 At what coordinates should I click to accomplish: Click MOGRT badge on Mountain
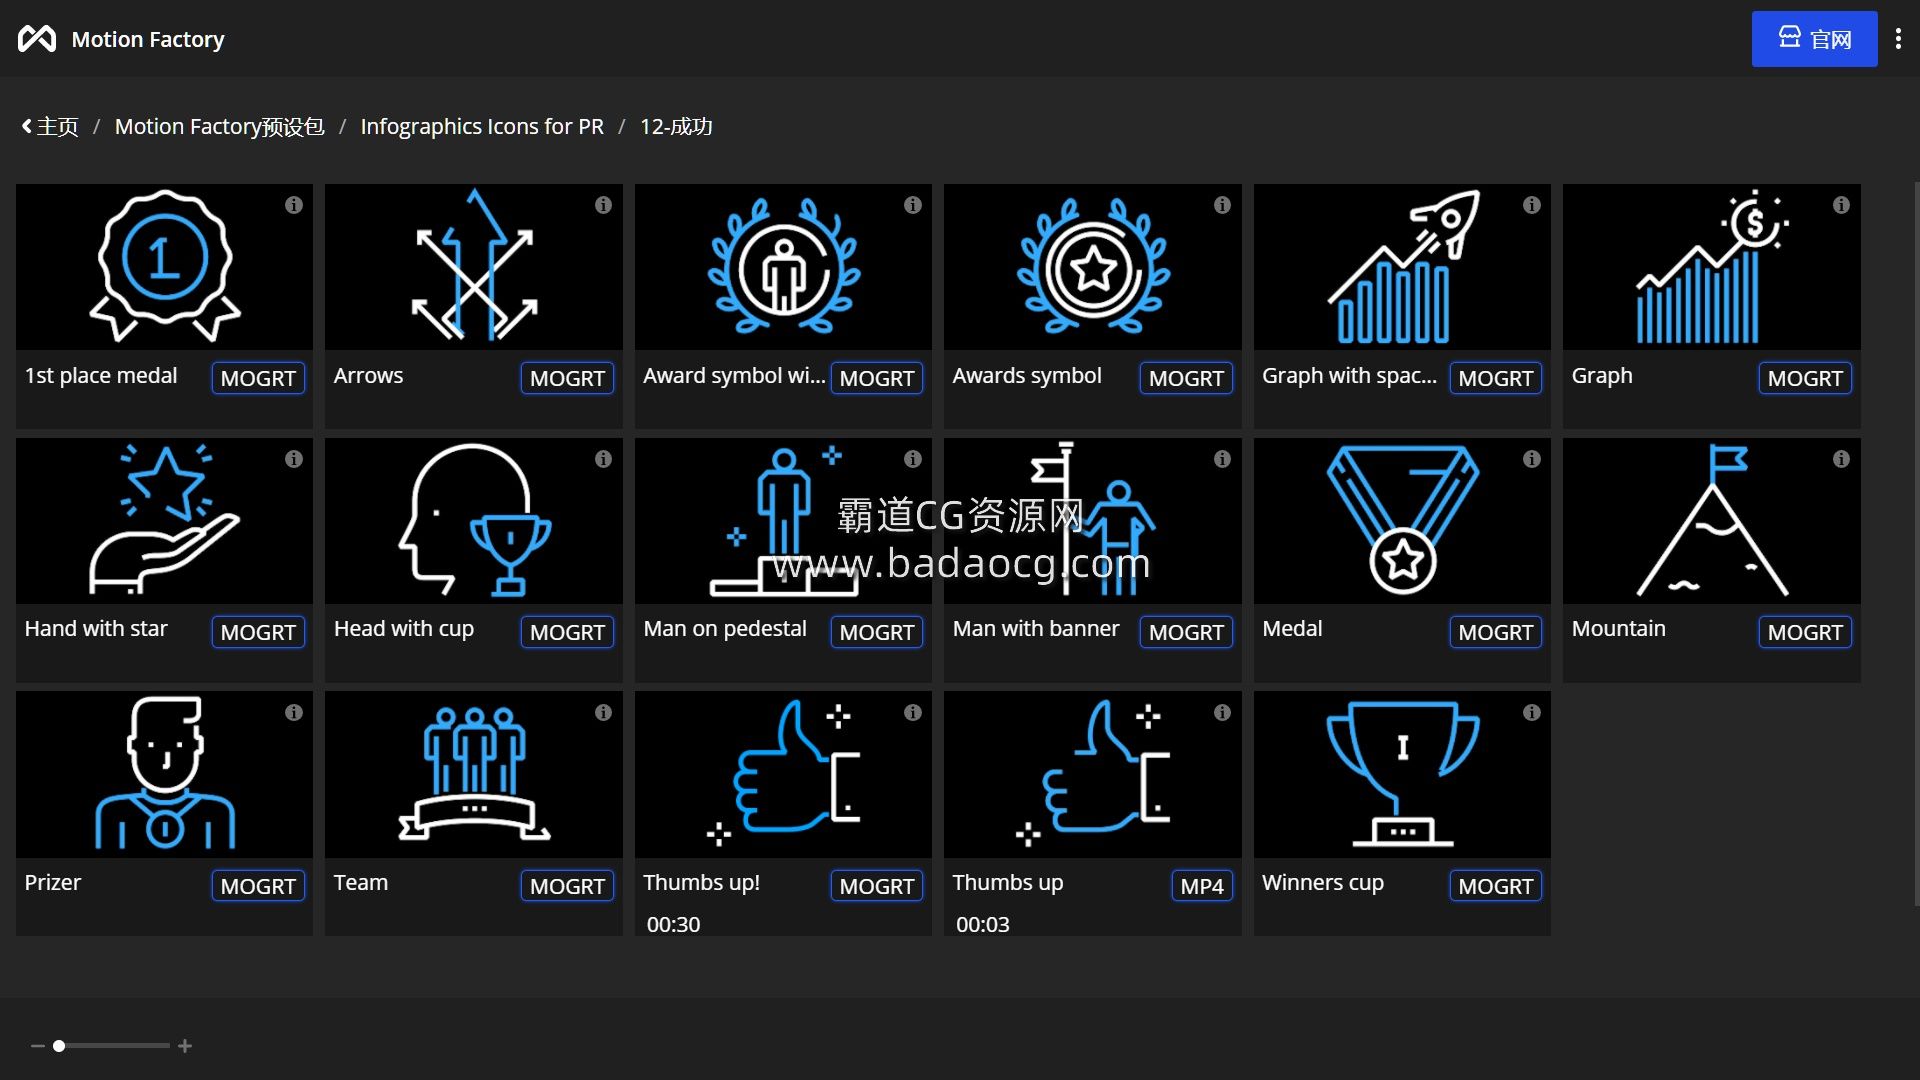click(1805, 632)
